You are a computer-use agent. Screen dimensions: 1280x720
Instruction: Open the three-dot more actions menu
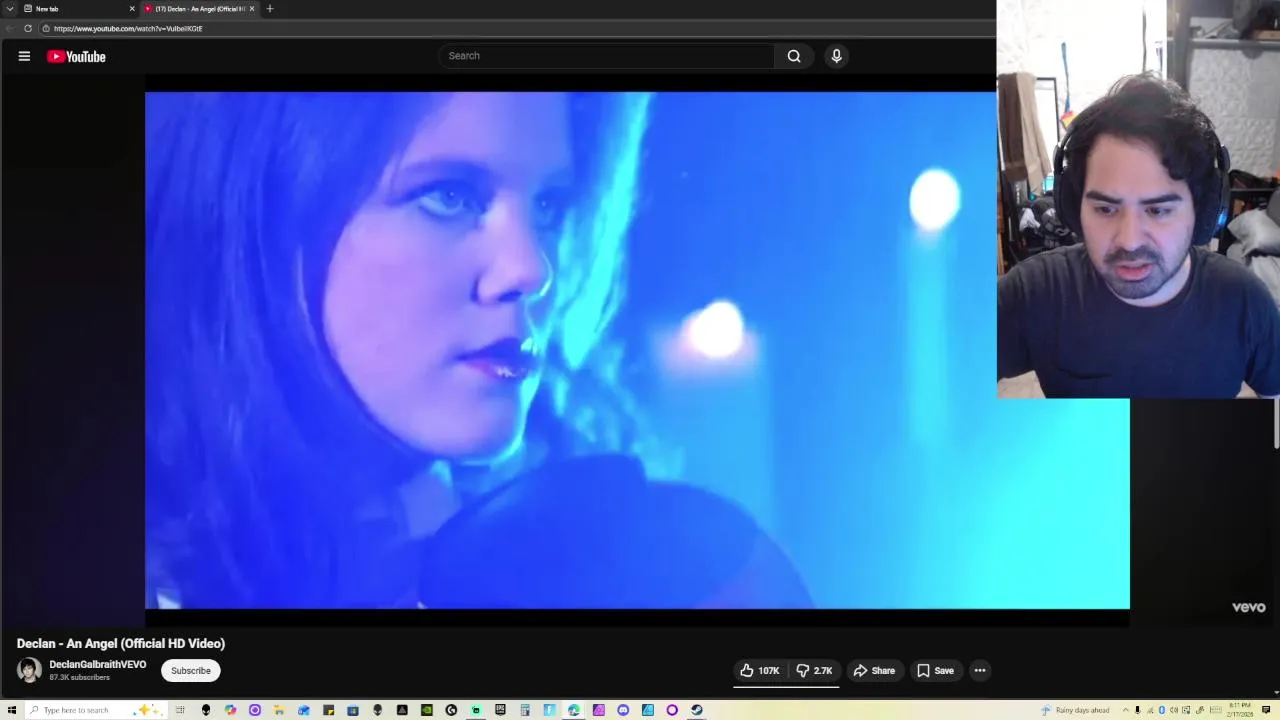[x=980, y=671]
